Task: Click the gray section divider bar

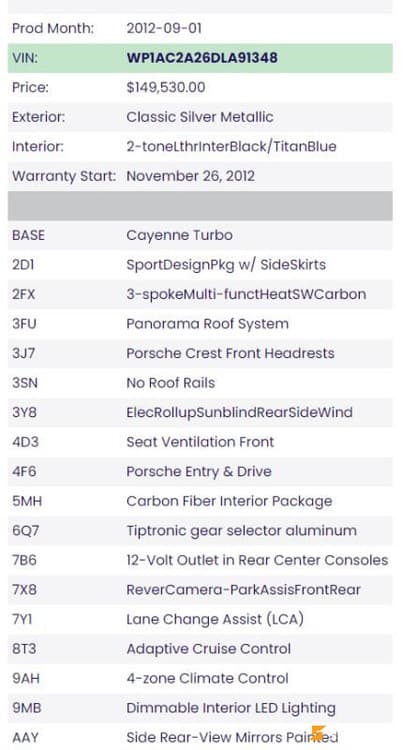Action: coord(200,206)
